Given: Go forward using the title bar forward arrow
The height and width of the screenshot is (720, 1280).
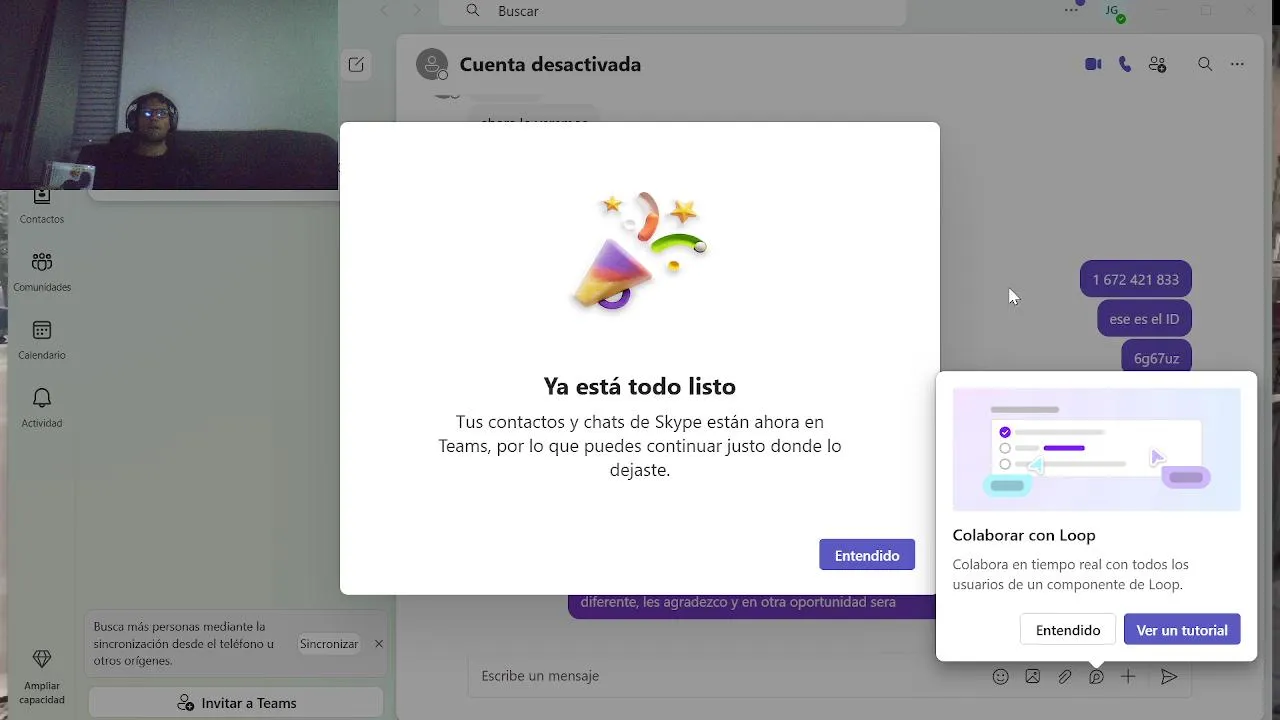Looking at the screenshot, I should 418,10.
